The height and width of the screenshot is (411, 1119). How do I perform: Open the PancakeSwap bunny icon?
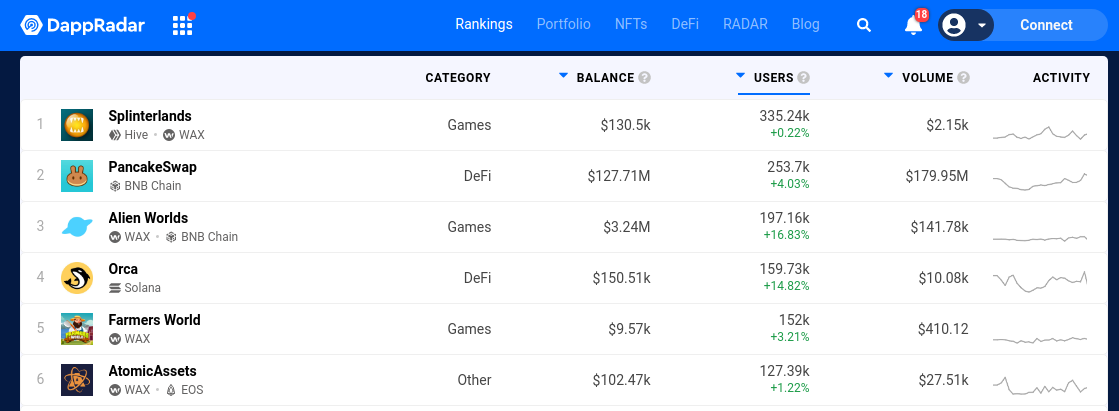tap(77, 176)
